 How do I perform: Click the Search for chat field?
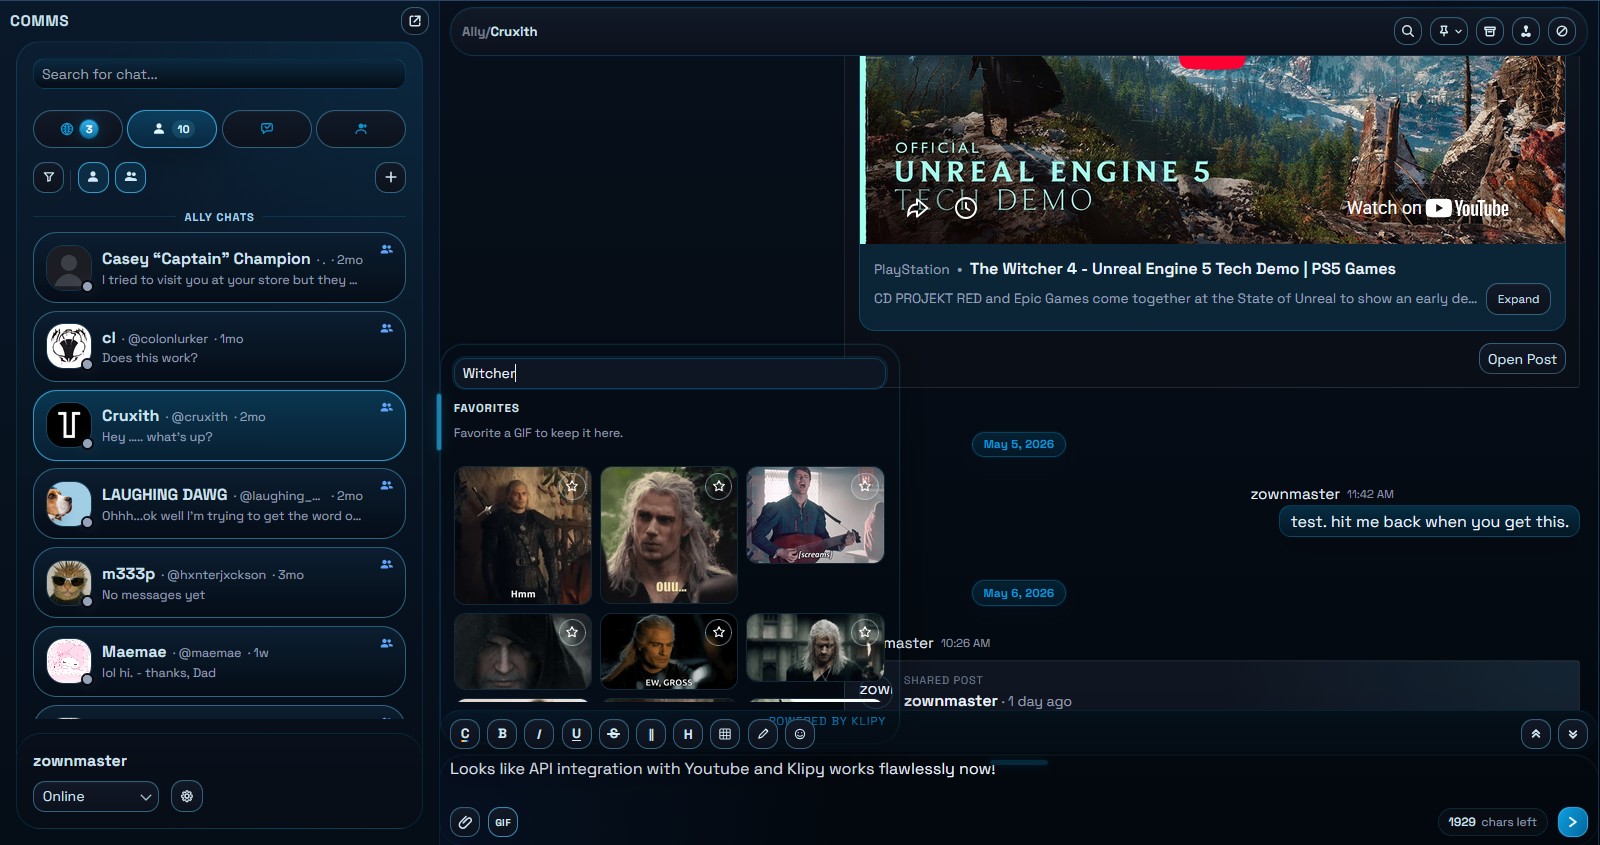(x=219, y=74)
